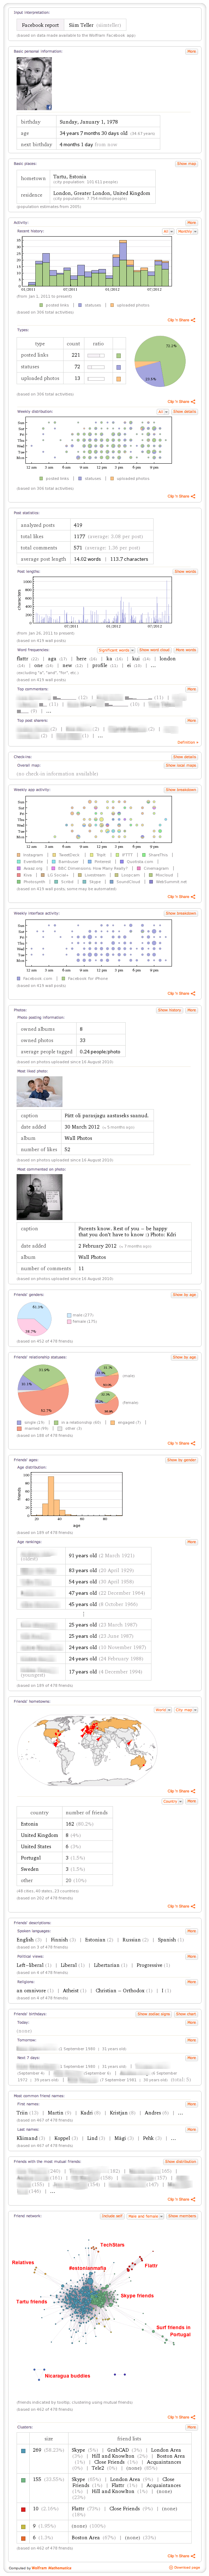
Task: Click the More button in Basic personal information
Action: (x=191, y=51)
